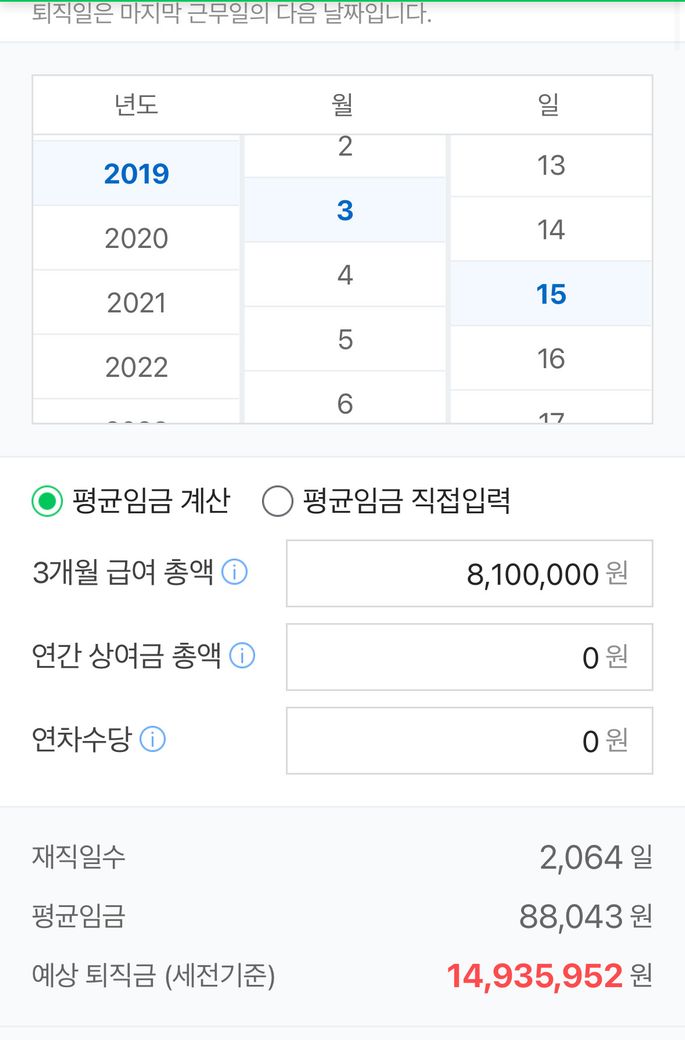
Task: Select 평균임금 계산 radio option
Action: [46, 501]
